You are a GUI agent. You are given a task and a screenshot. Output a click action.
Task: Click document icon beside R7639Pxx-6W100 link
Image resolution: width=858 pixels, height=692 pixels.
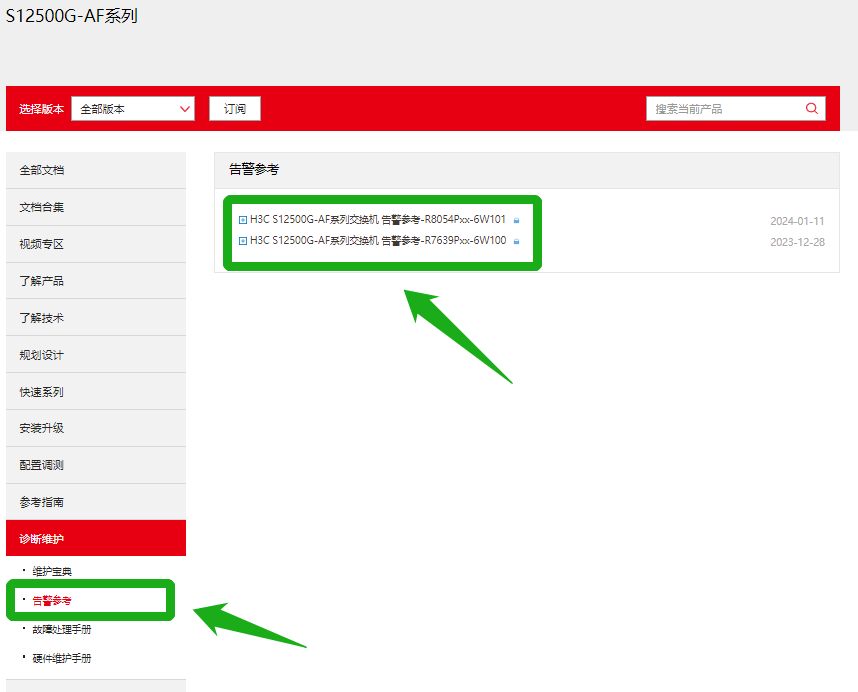[x=243, y=241]
